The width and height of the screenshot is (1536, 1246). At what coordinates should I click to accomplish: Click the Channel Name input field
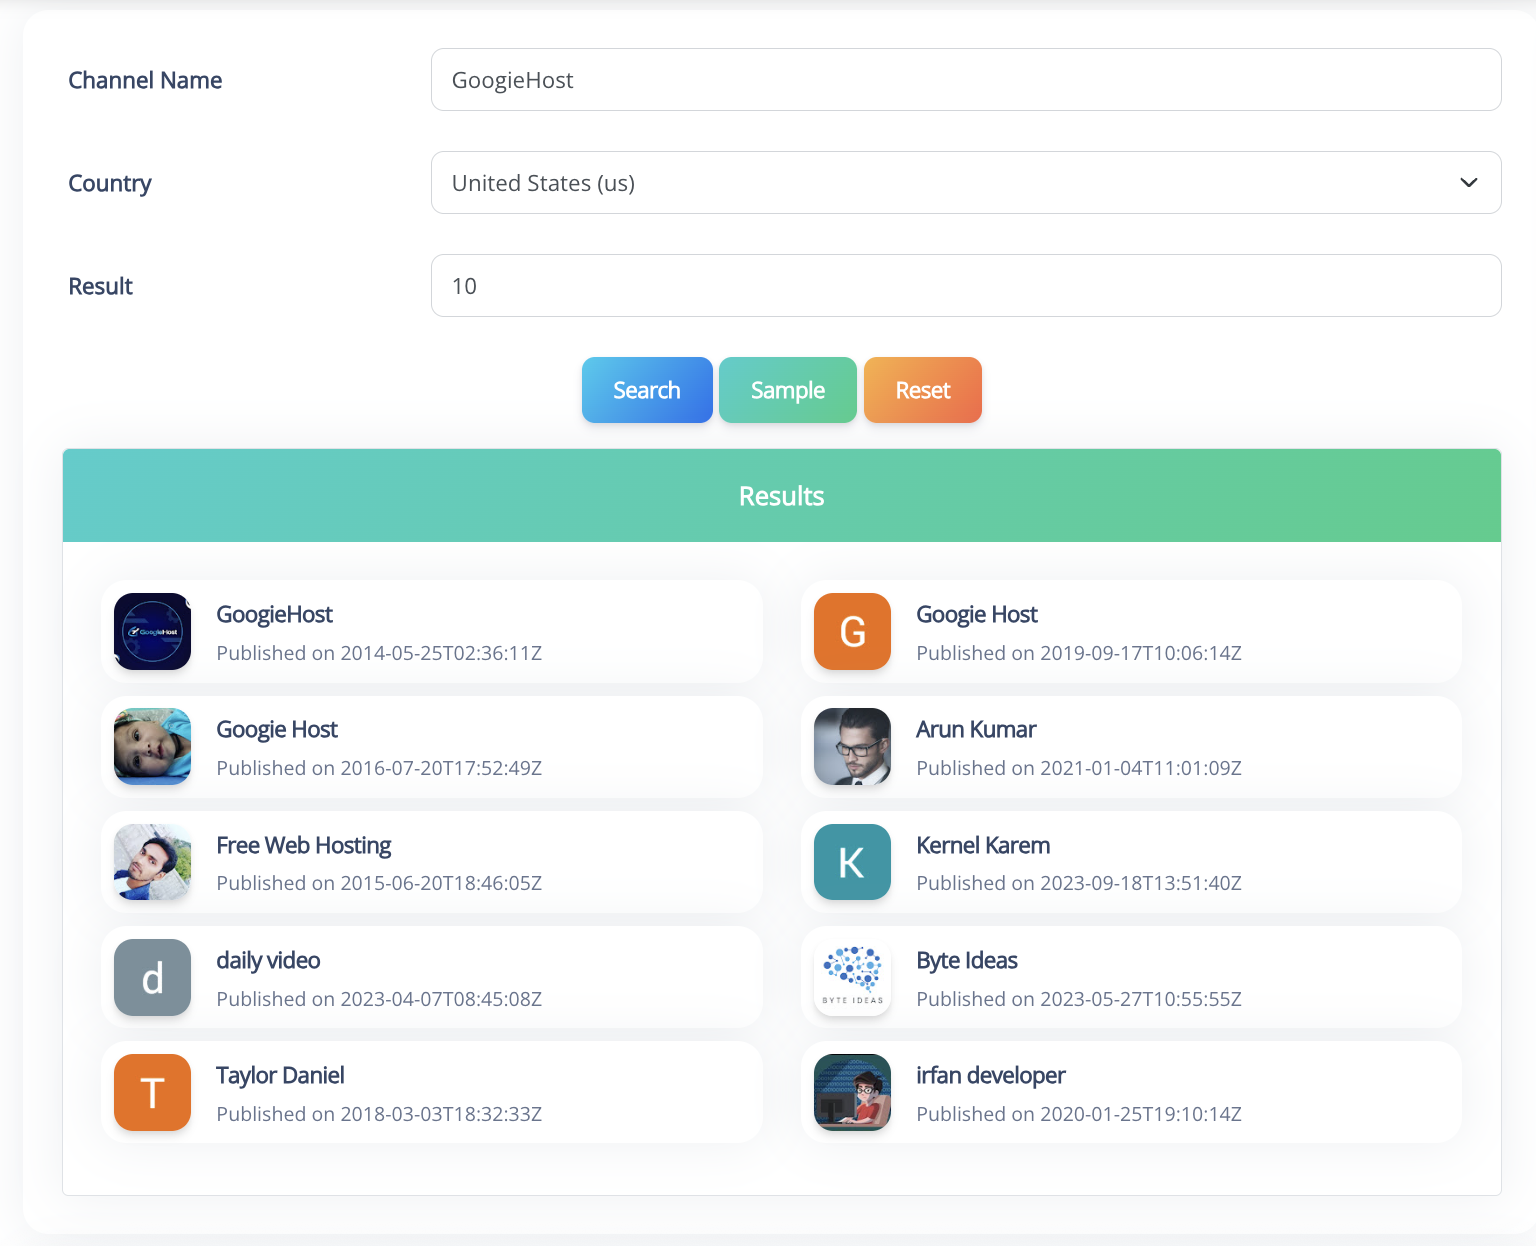[965, 79]
